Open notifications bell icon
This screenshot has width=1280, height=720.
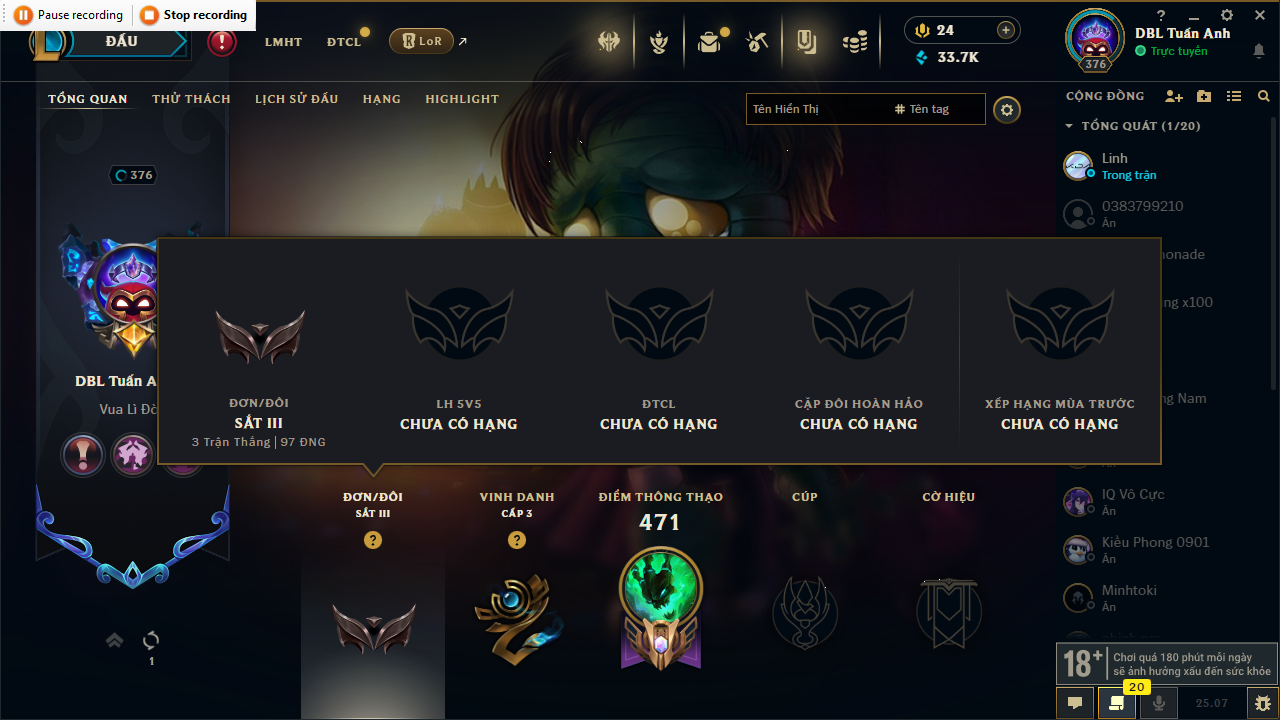pos(1259,51)
